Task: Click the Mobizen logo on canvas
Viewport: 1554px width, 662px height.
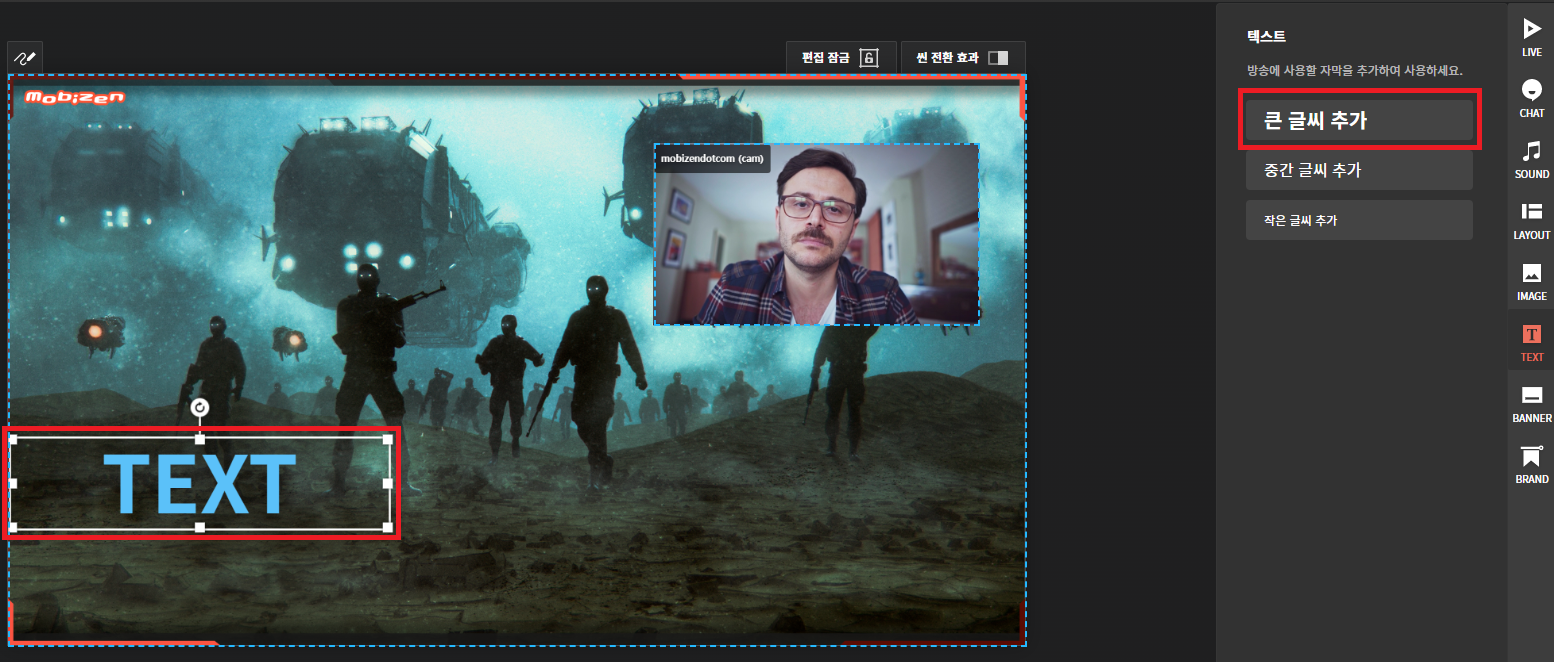Action: tap(74, 97)
